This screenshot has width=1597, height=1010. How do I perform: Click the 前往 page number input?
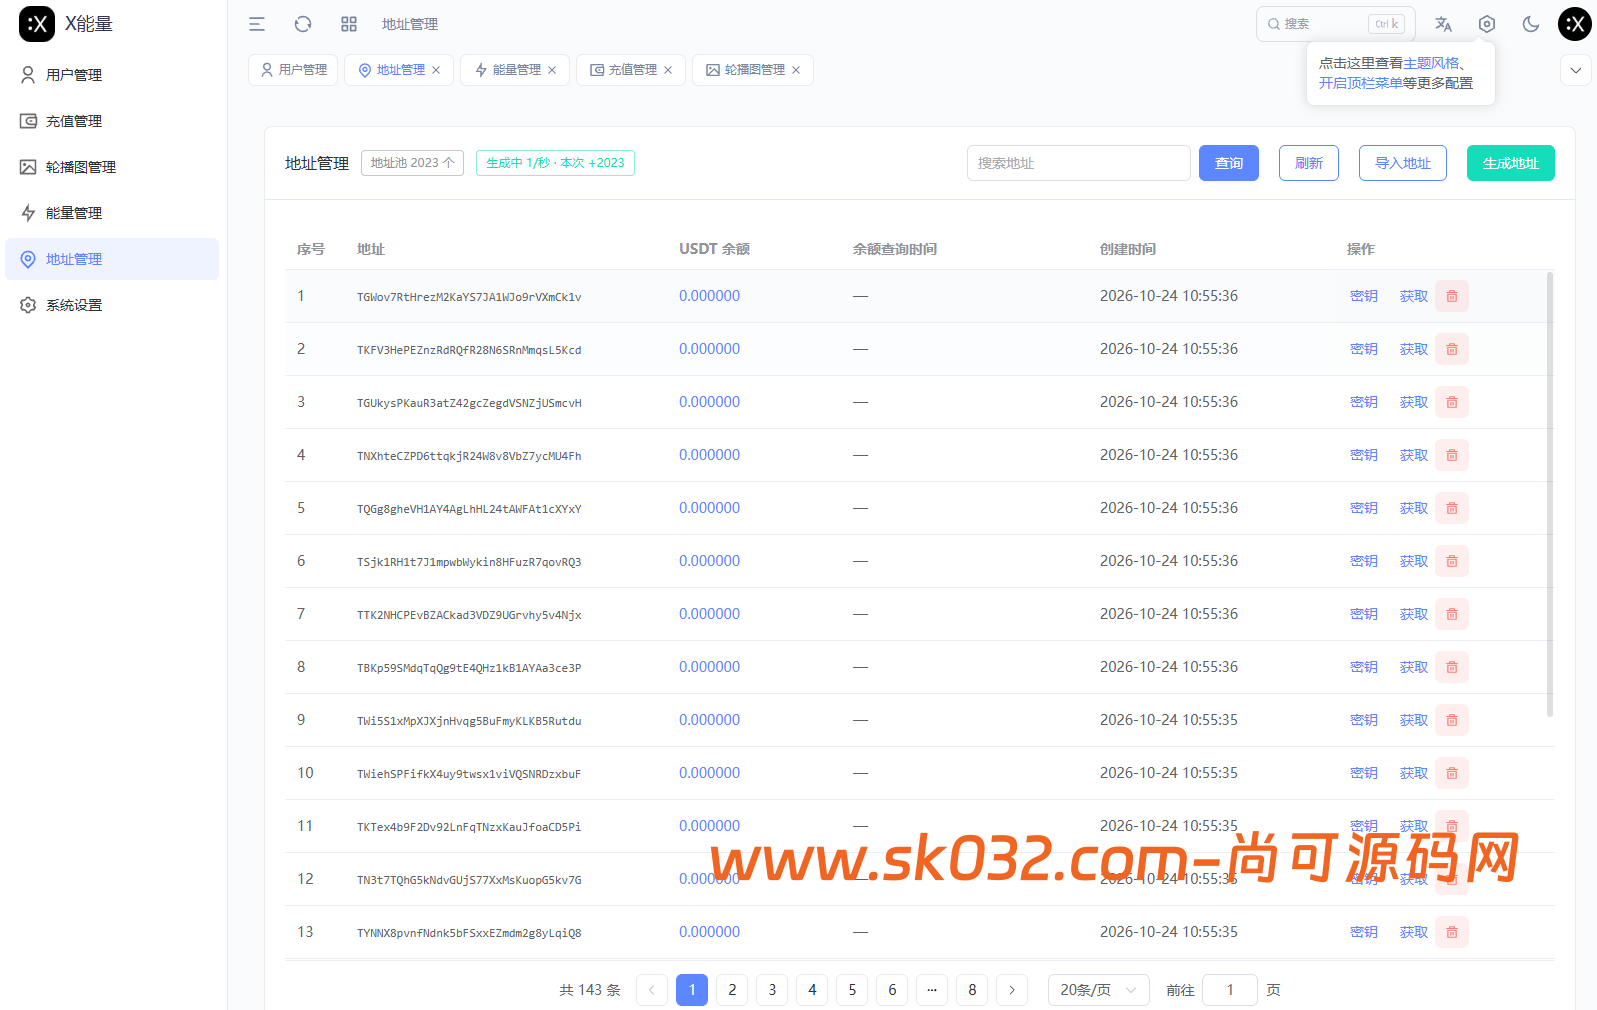[1230, 990]
